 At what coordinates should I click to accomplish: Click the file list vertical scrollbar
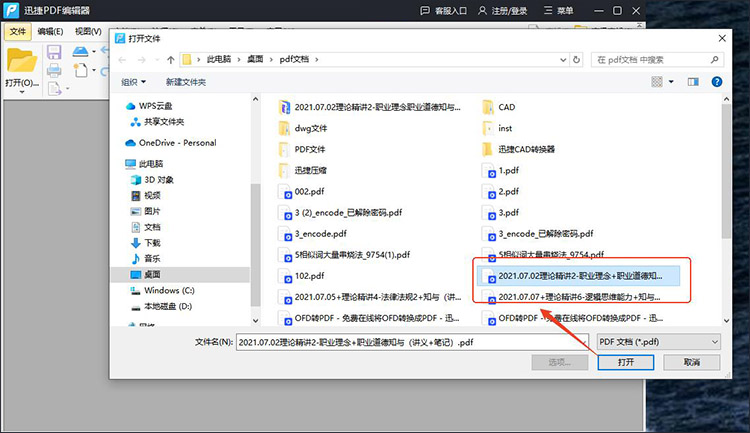(726, 171)
